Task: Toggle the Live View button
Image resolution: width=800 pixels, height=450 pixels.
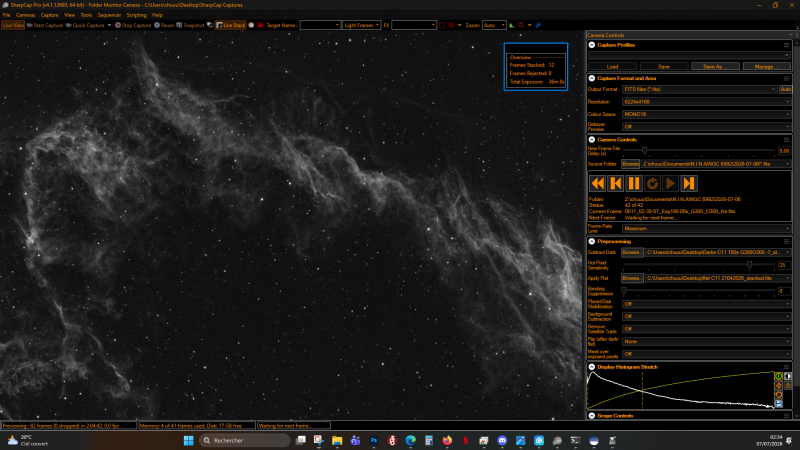Action: pyautogui.click(x=13, y=25)
